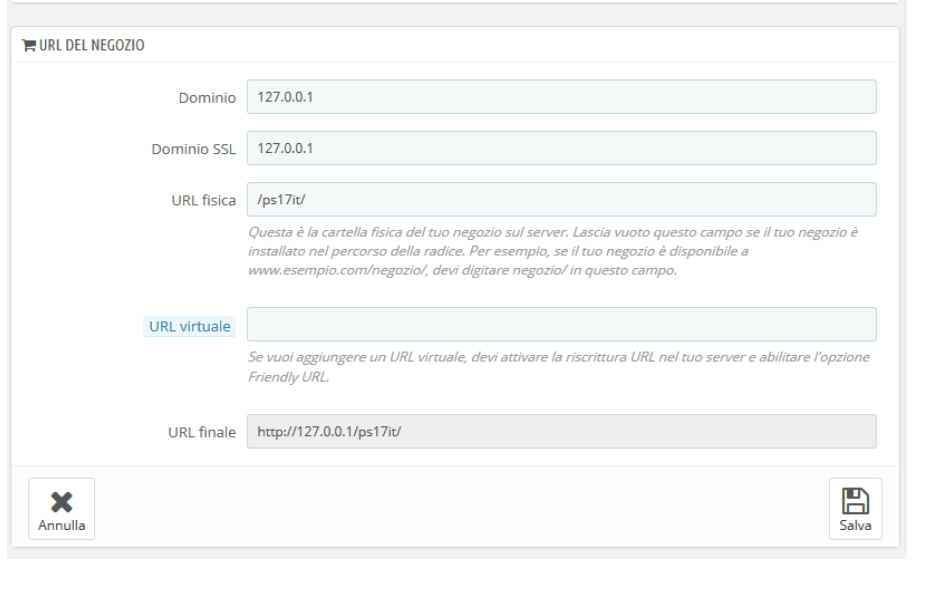Click the cart icon beside URL DEL NEGOZIO
943x604 pixels.
28,45
